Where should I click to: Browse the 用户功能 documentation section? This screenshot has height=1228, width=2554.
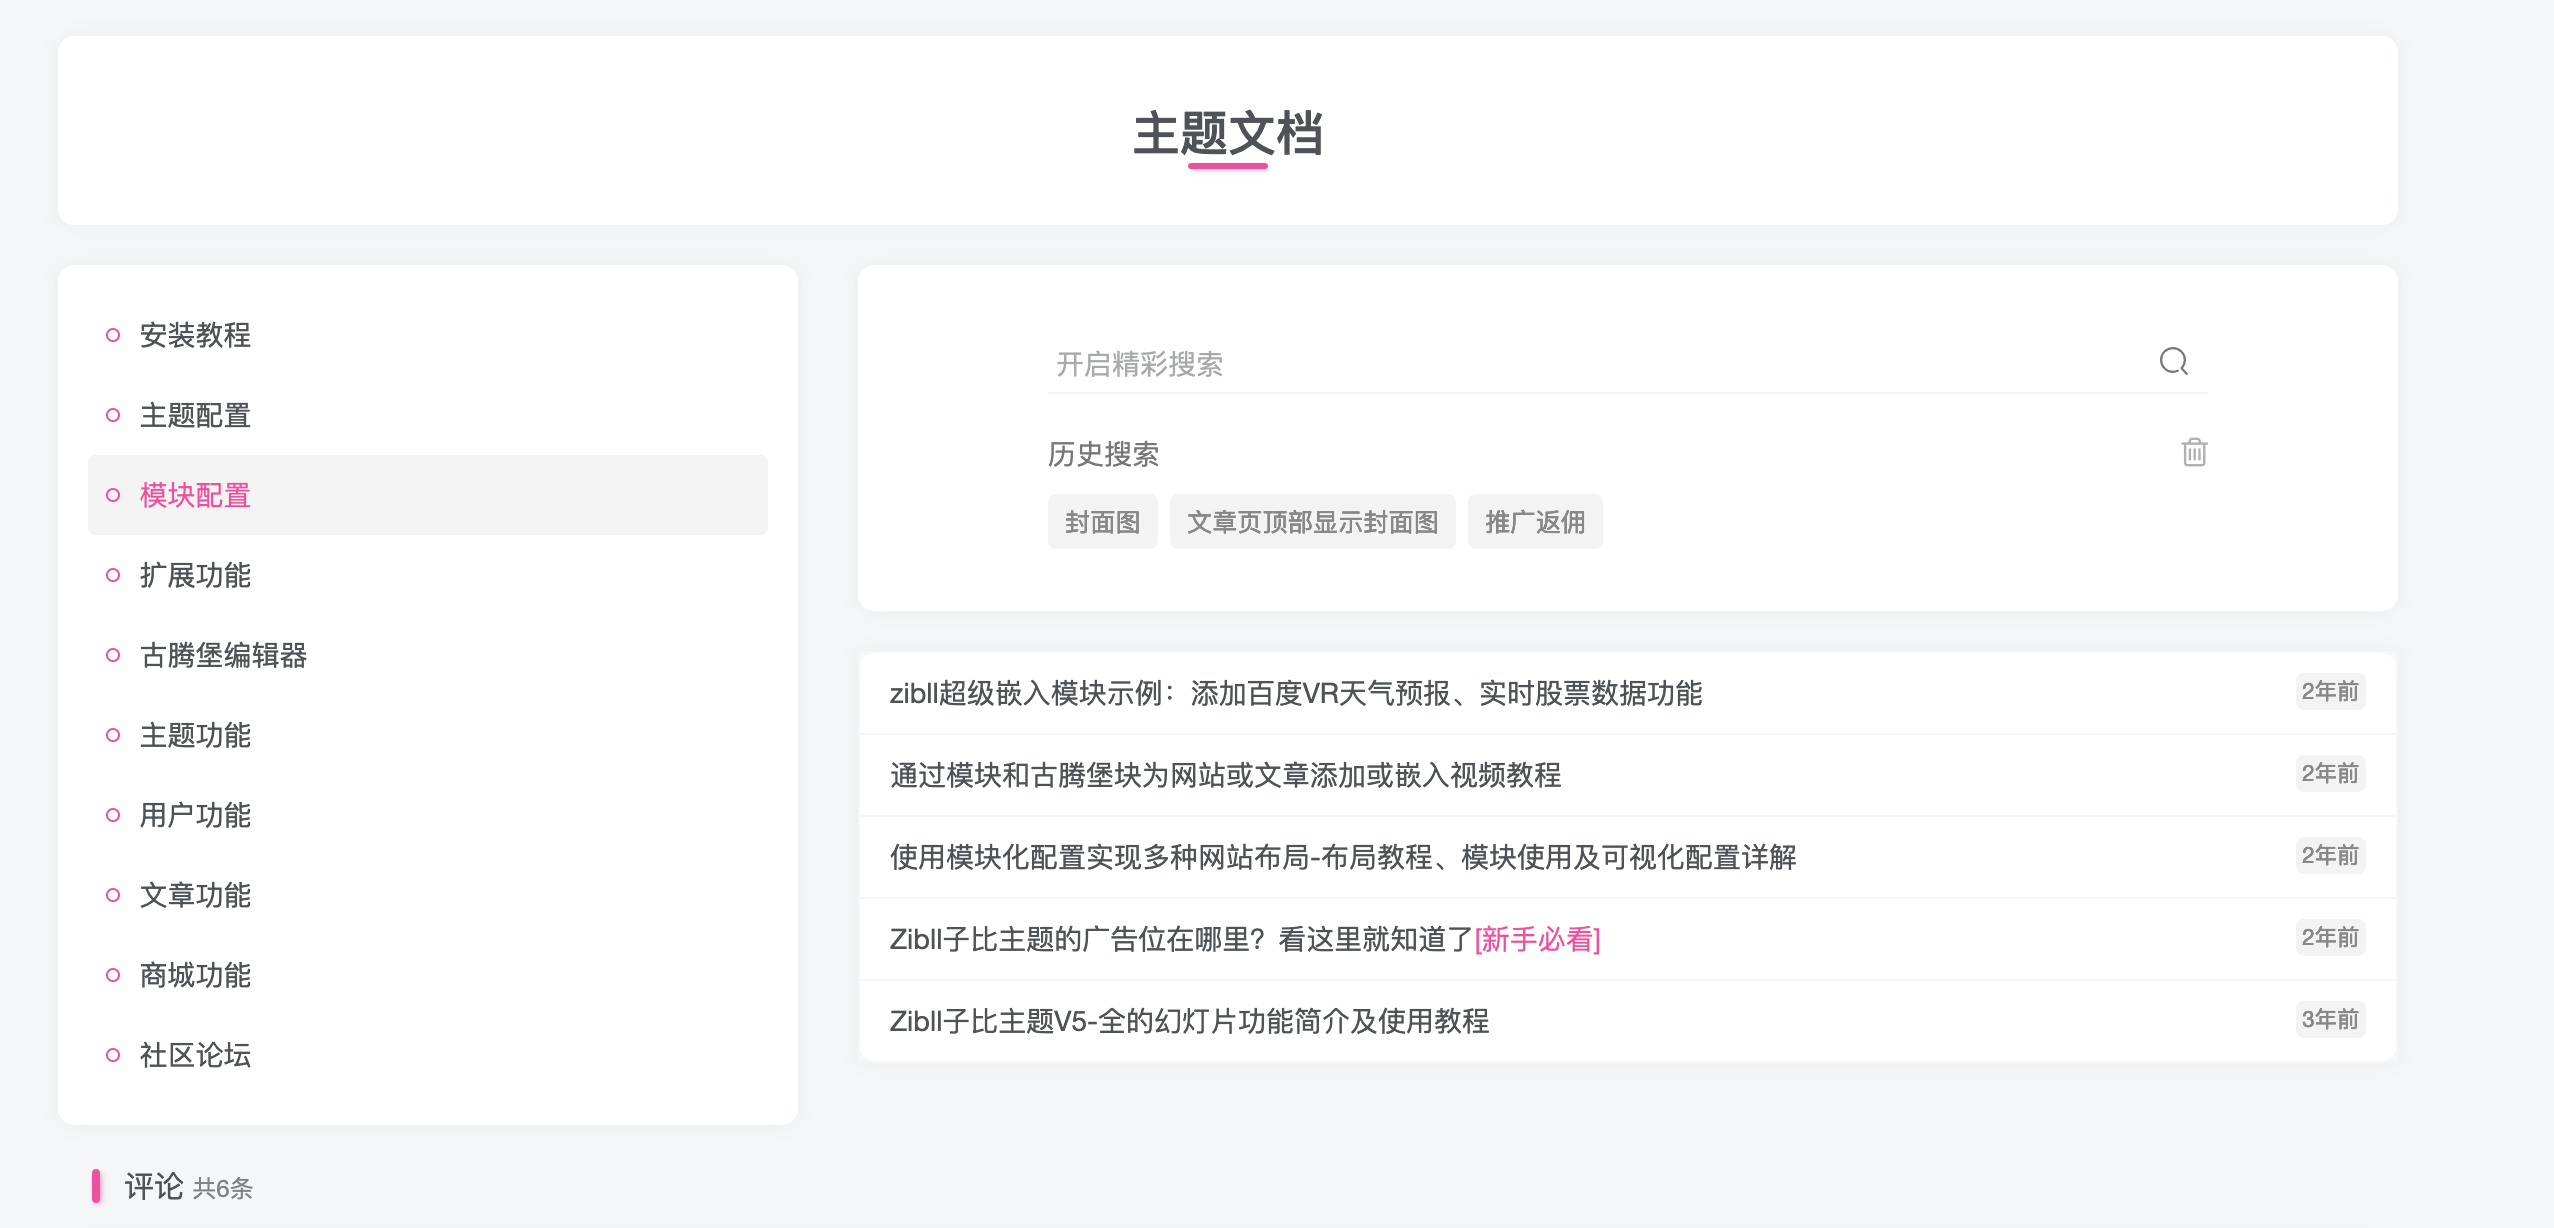[196, 814]
